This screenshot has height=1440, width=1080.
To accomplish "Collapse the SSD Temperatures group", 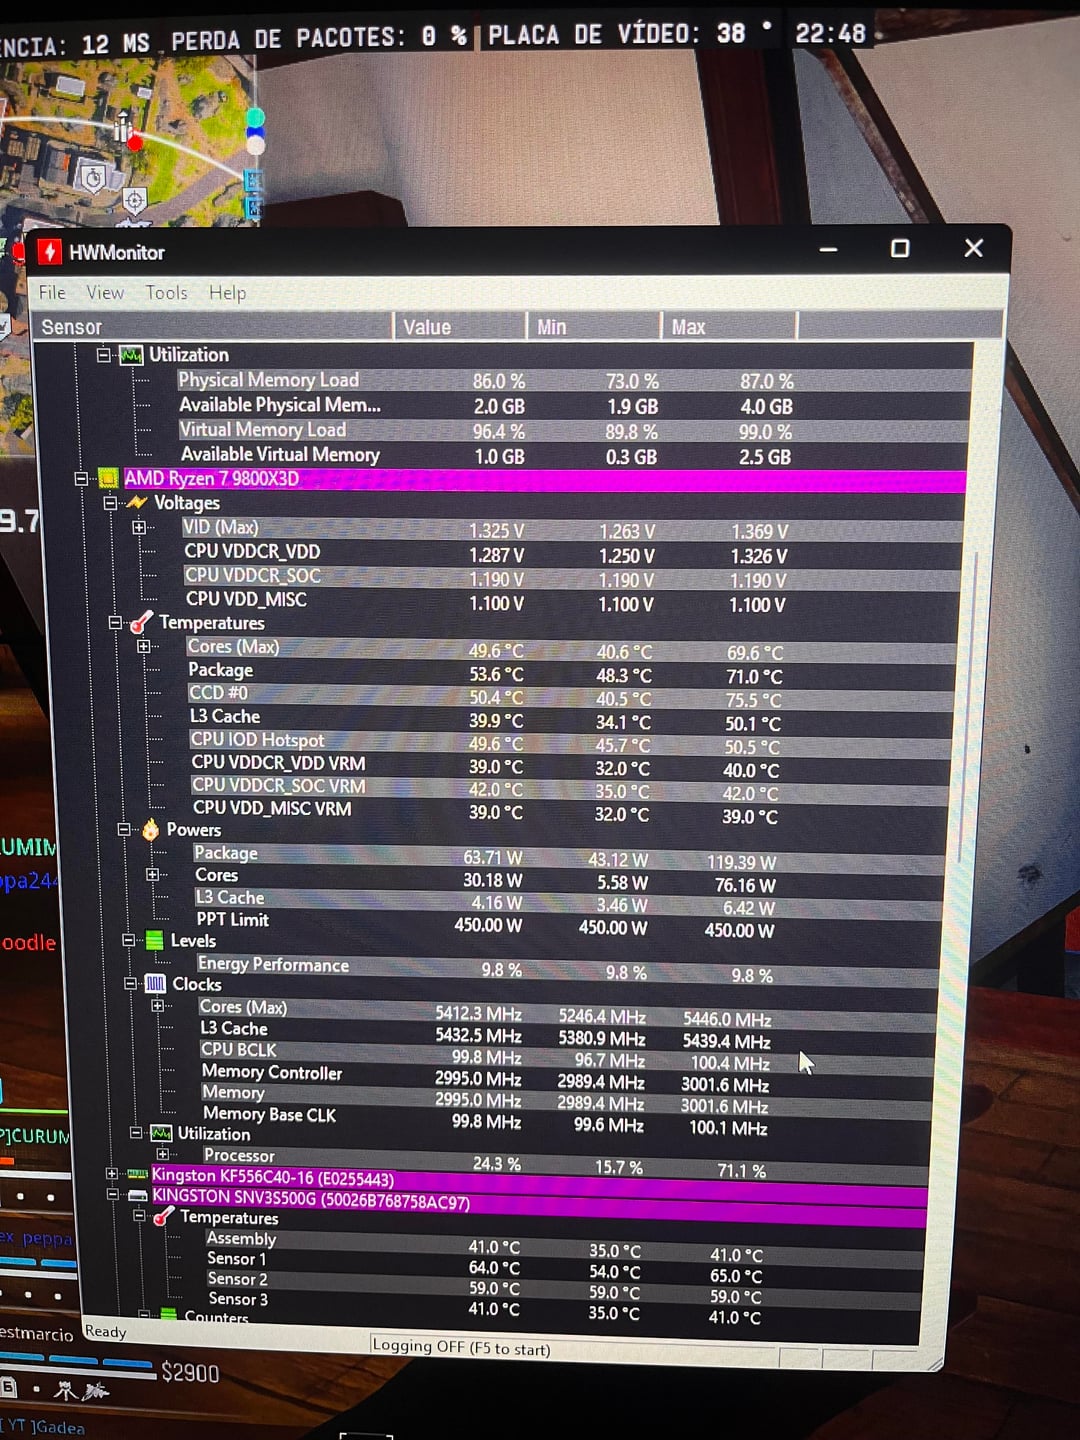I will pyautogui.click(x=139, y=1216).
